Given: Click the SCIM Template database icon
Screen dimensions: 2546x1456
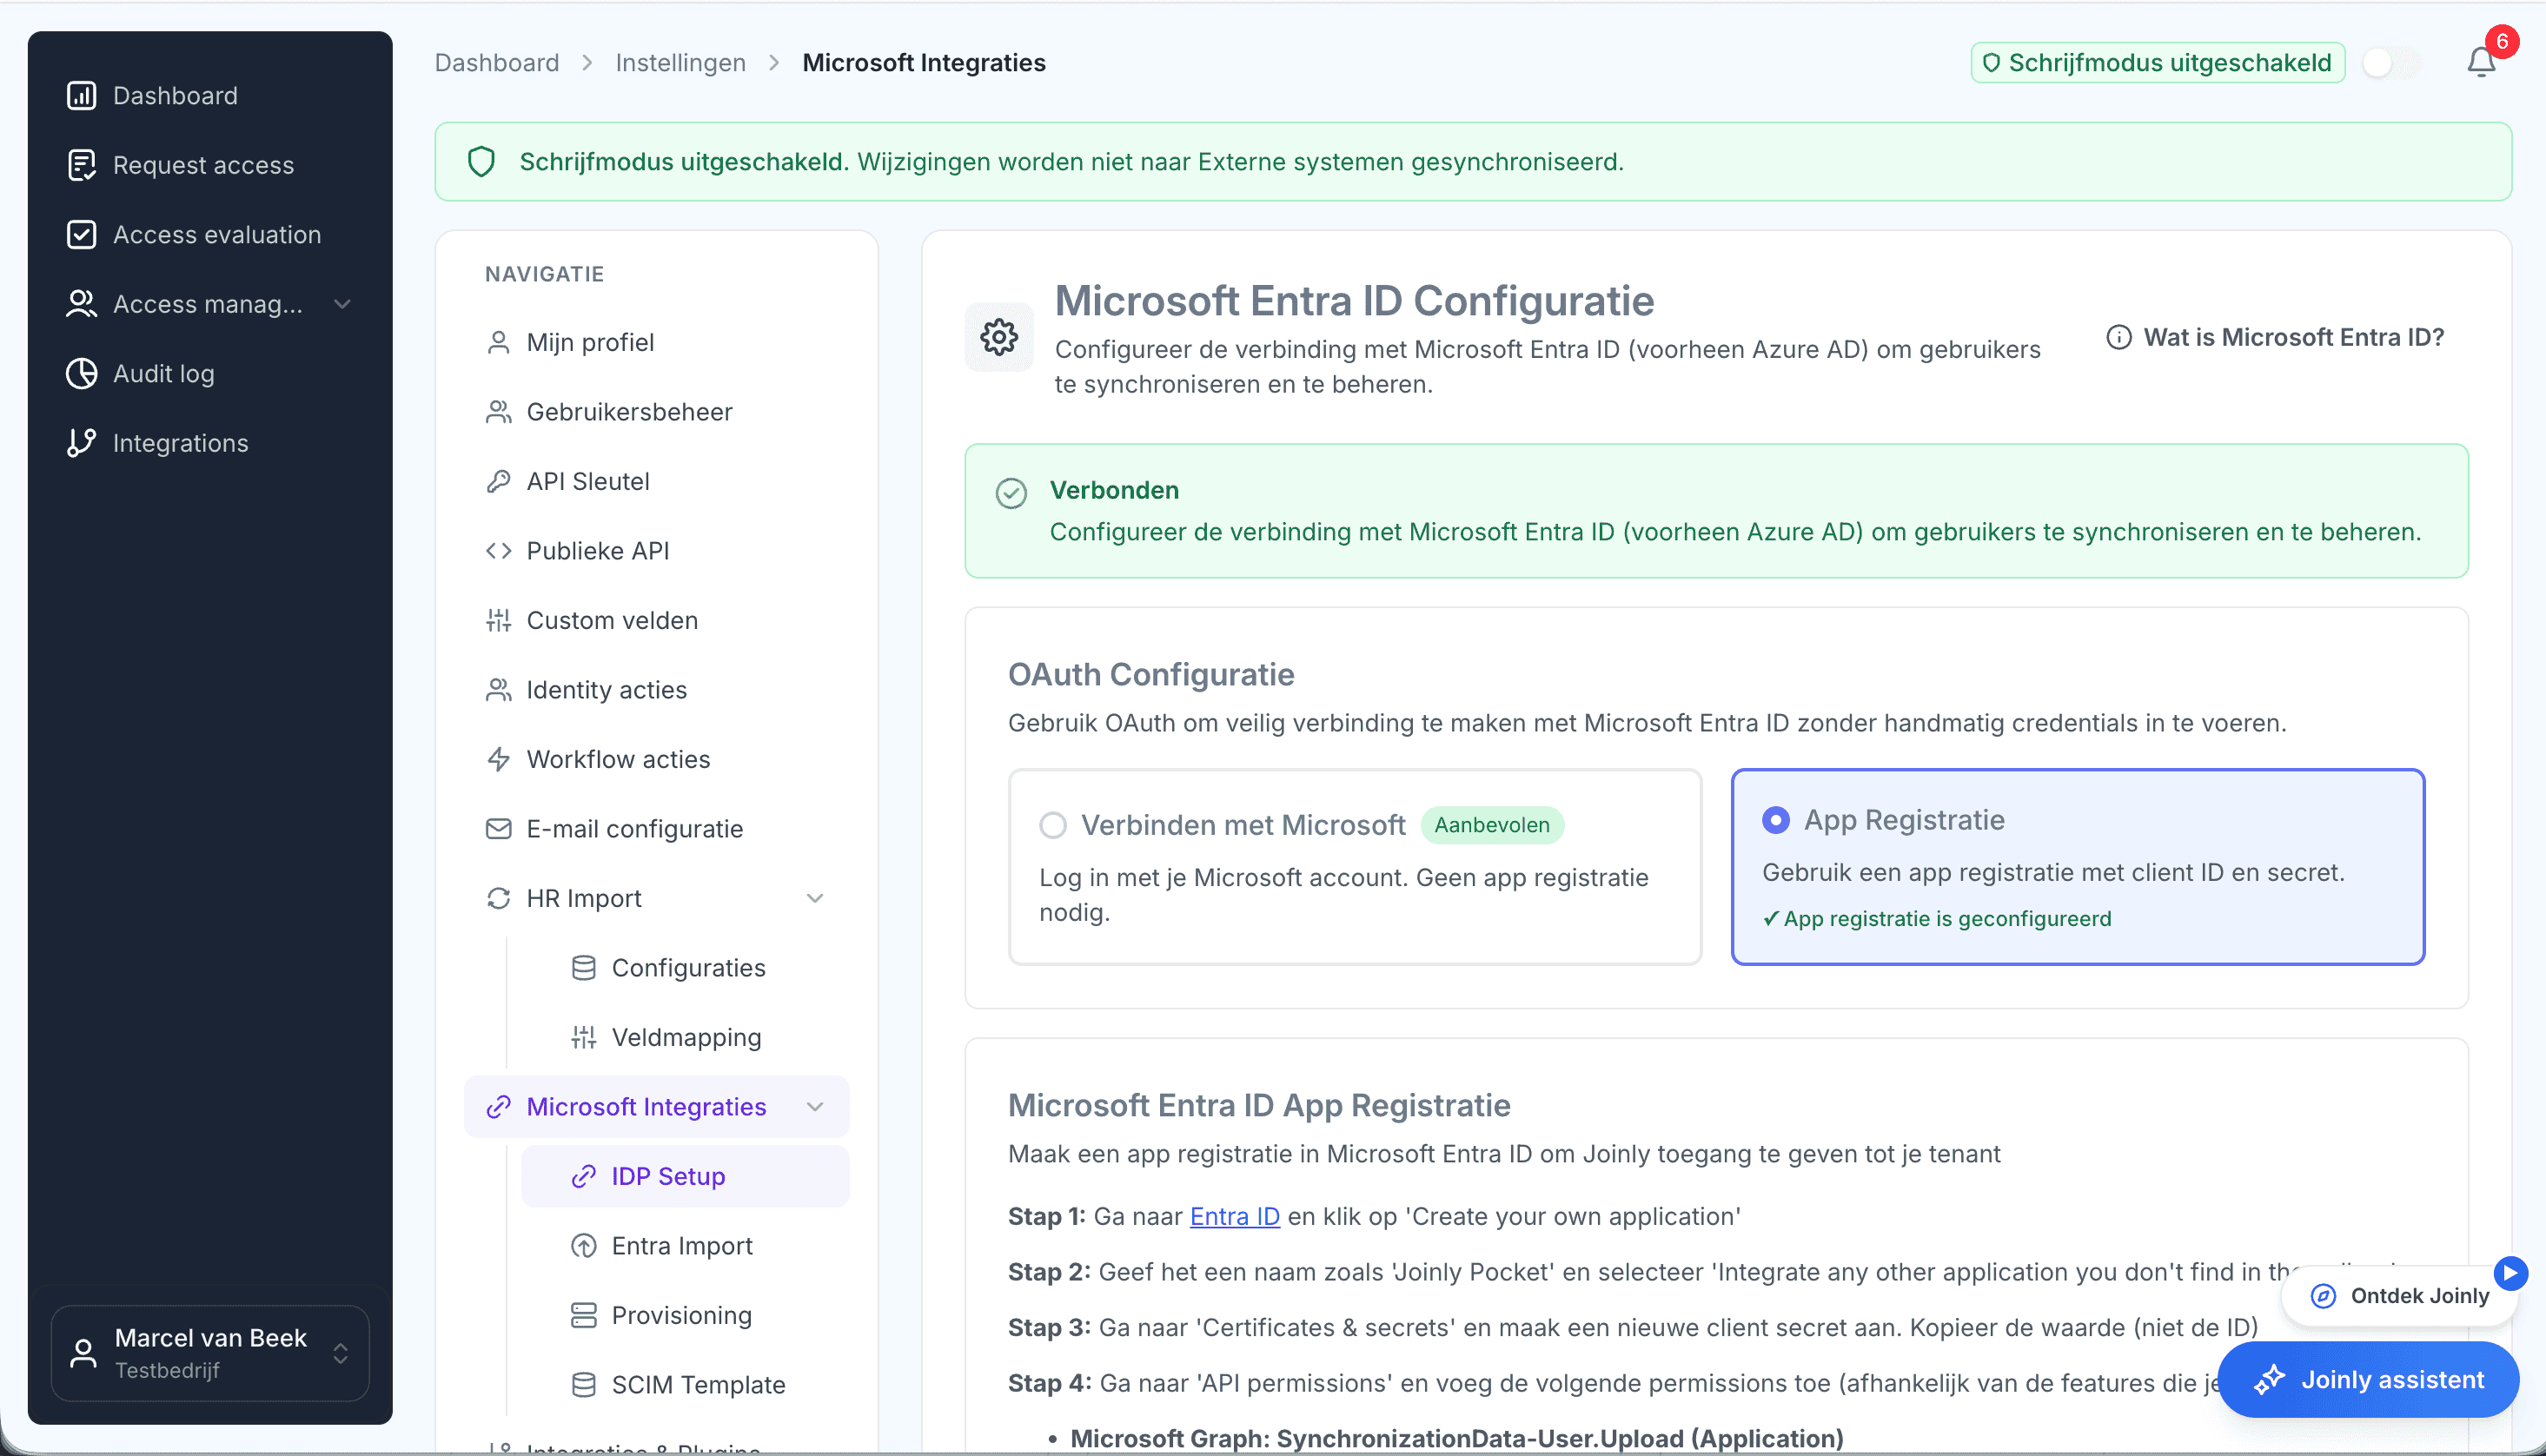Looking at the screenshot, I should click(583, 1385).
